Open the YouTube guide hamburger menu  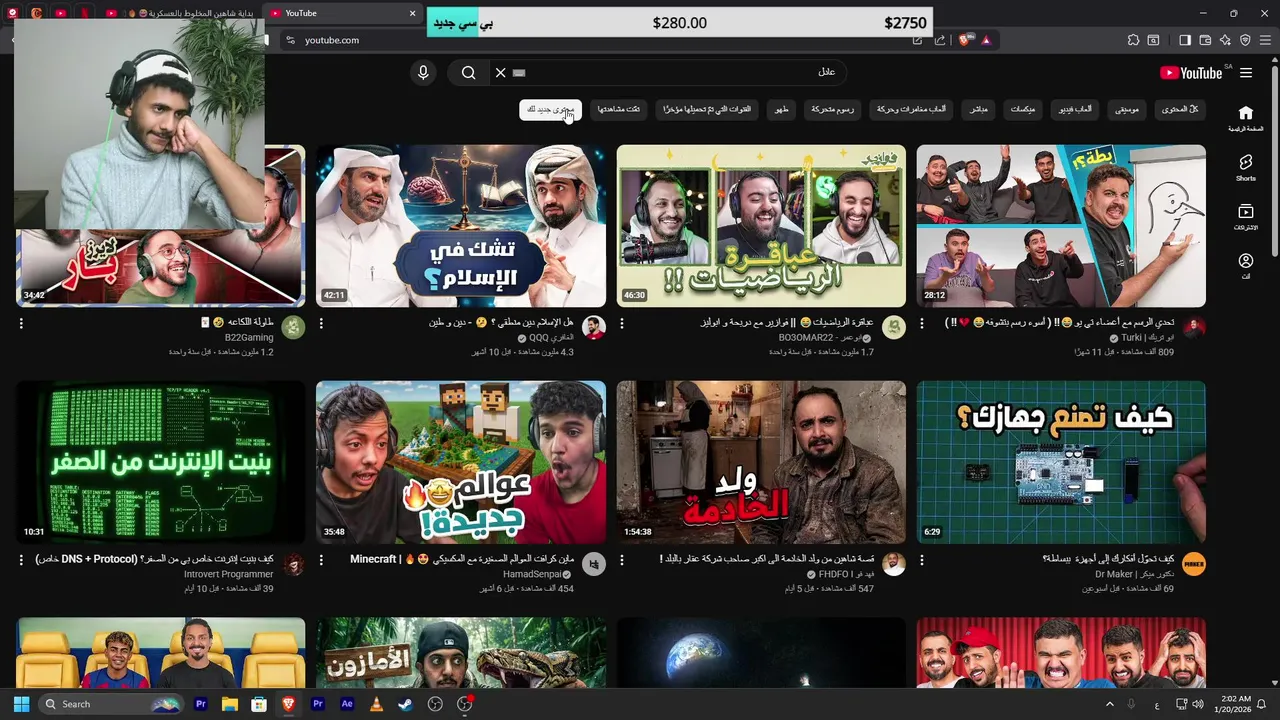pyautogui.click(x=1246, y=72)
